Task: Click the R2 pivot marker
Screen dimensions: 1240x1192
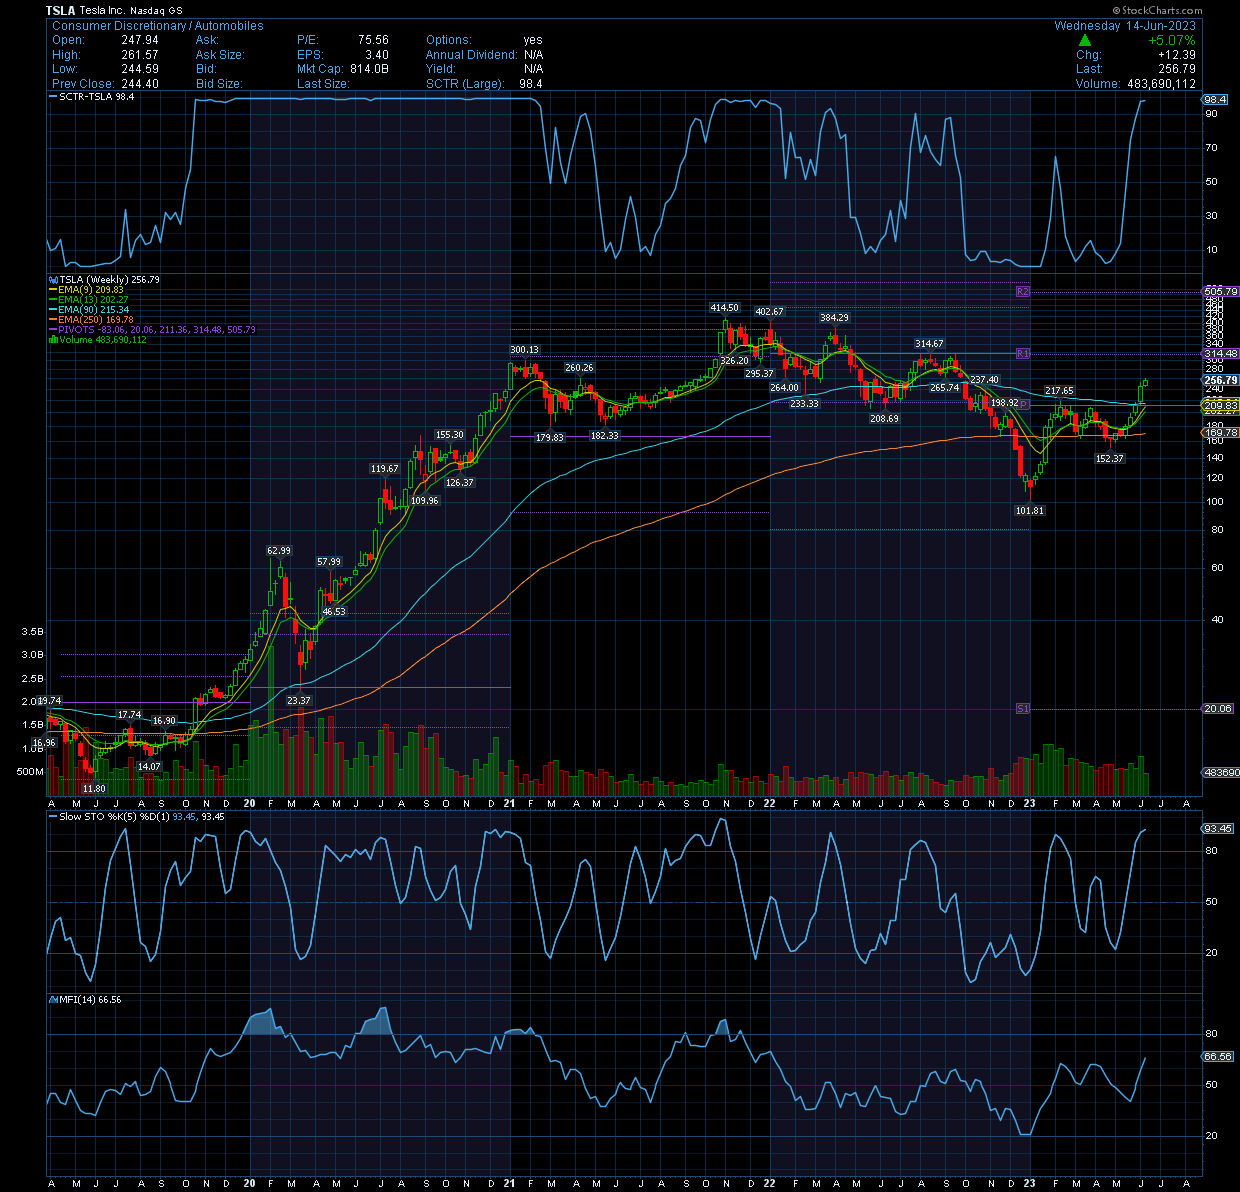Action: [x=1022, y=292]
